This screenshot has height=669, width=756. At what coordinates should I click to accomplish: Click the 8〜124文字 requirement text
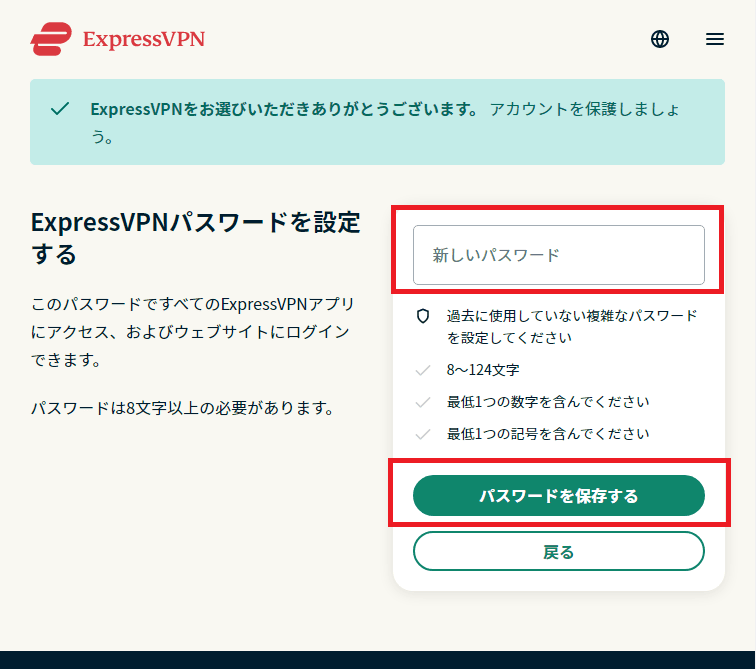(x=483, y=370)
